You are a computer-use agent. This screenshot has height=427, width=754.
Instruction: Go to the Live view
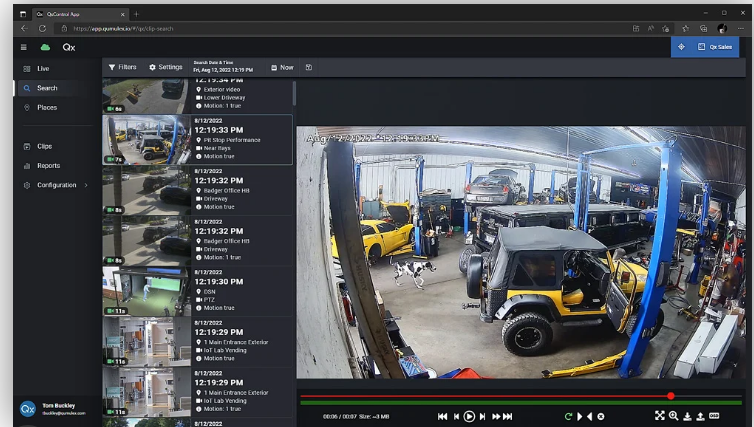click(43, 68)
